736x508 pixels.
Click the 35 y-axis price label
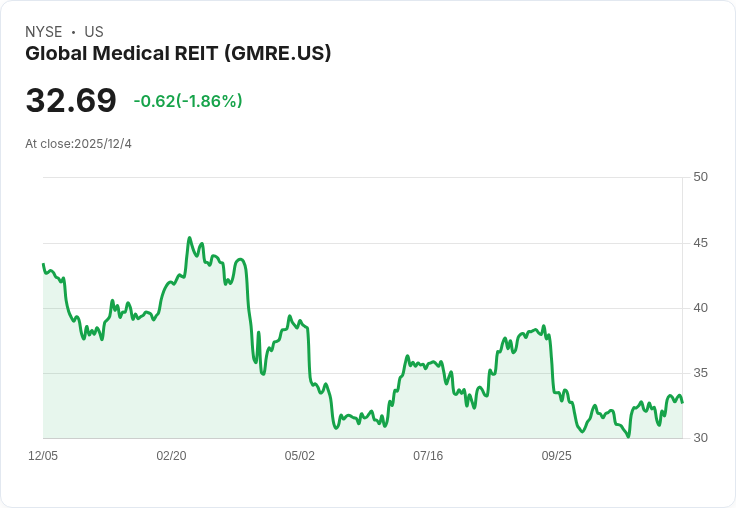(x=700, y=373)
